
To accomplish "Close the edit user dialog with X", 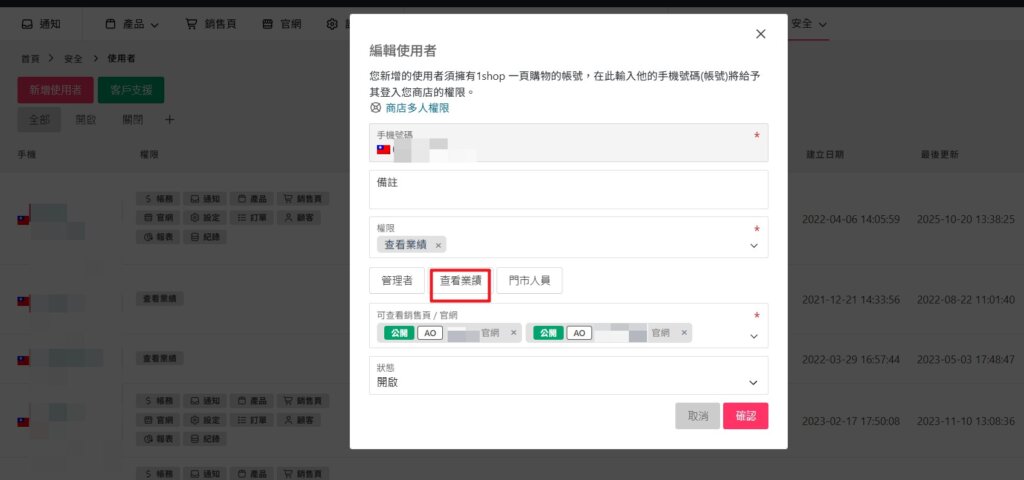I will tap(760, 34).
